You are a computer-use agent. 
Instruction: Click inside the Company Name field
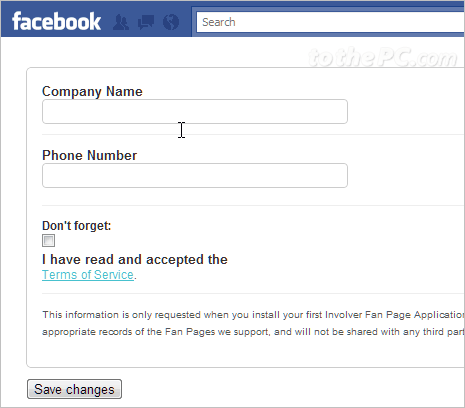pos(195,111)
